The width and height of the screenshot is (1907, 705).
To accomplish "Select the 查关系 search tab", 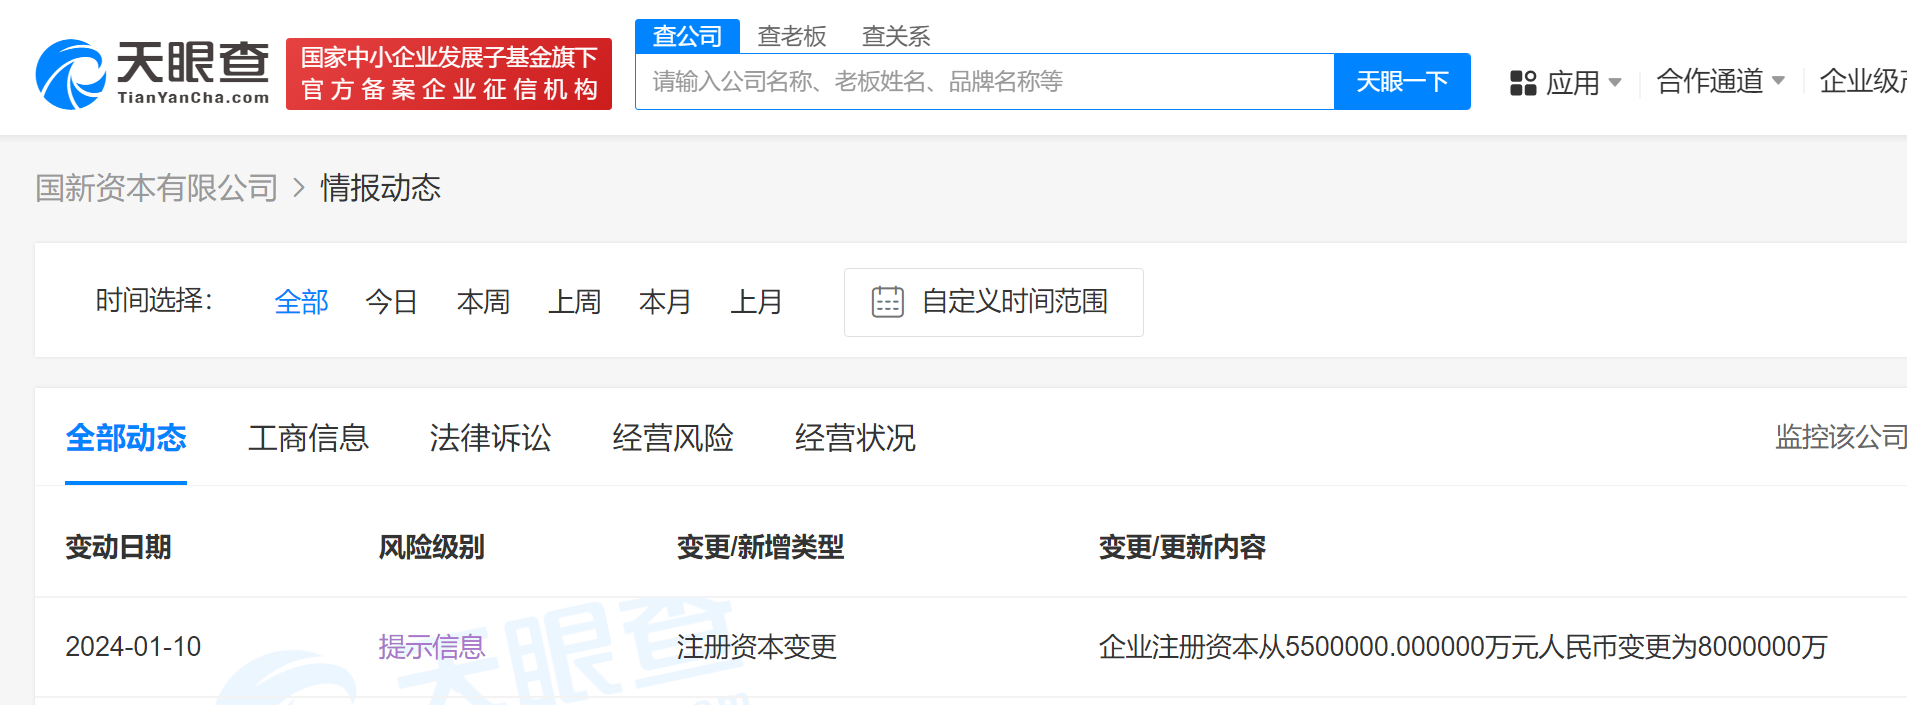I will (x=896, y=36).
